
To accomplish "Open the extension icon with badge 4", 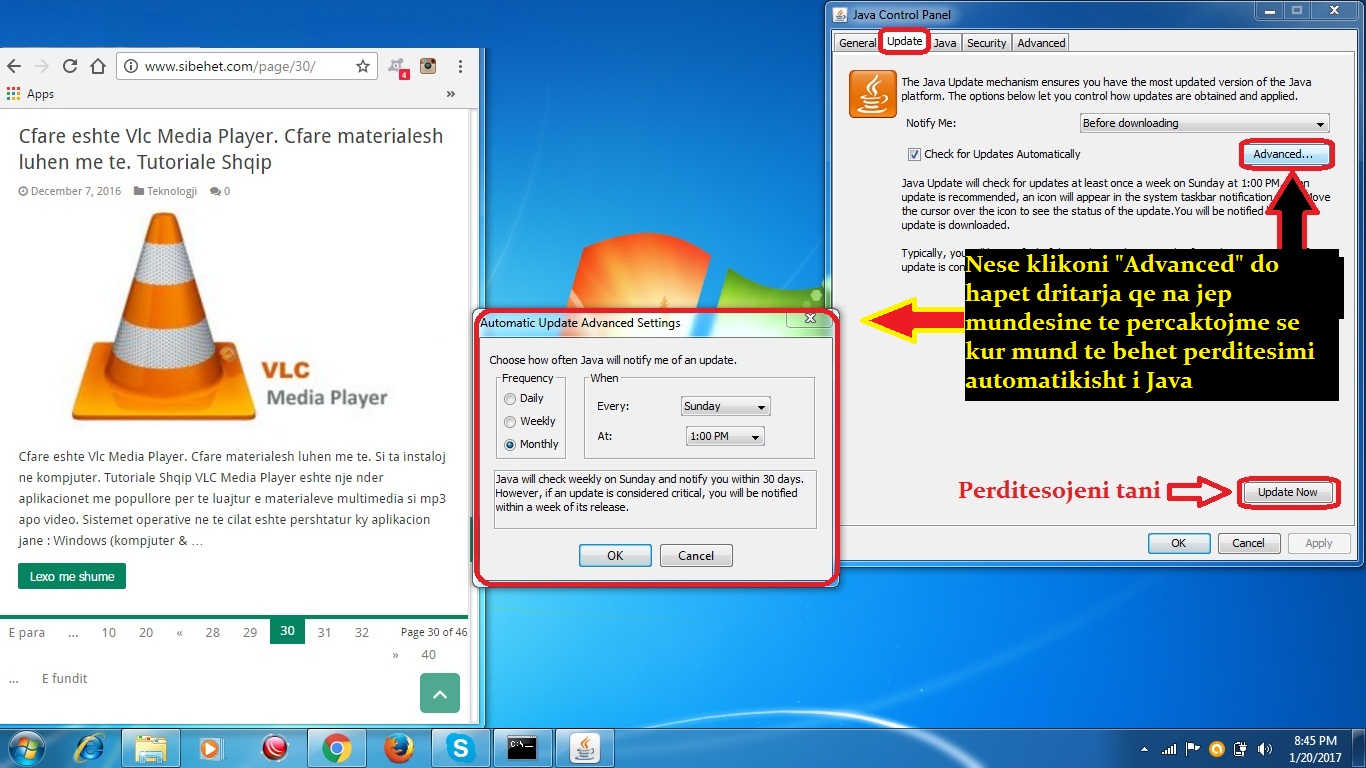I will [398, 67].
